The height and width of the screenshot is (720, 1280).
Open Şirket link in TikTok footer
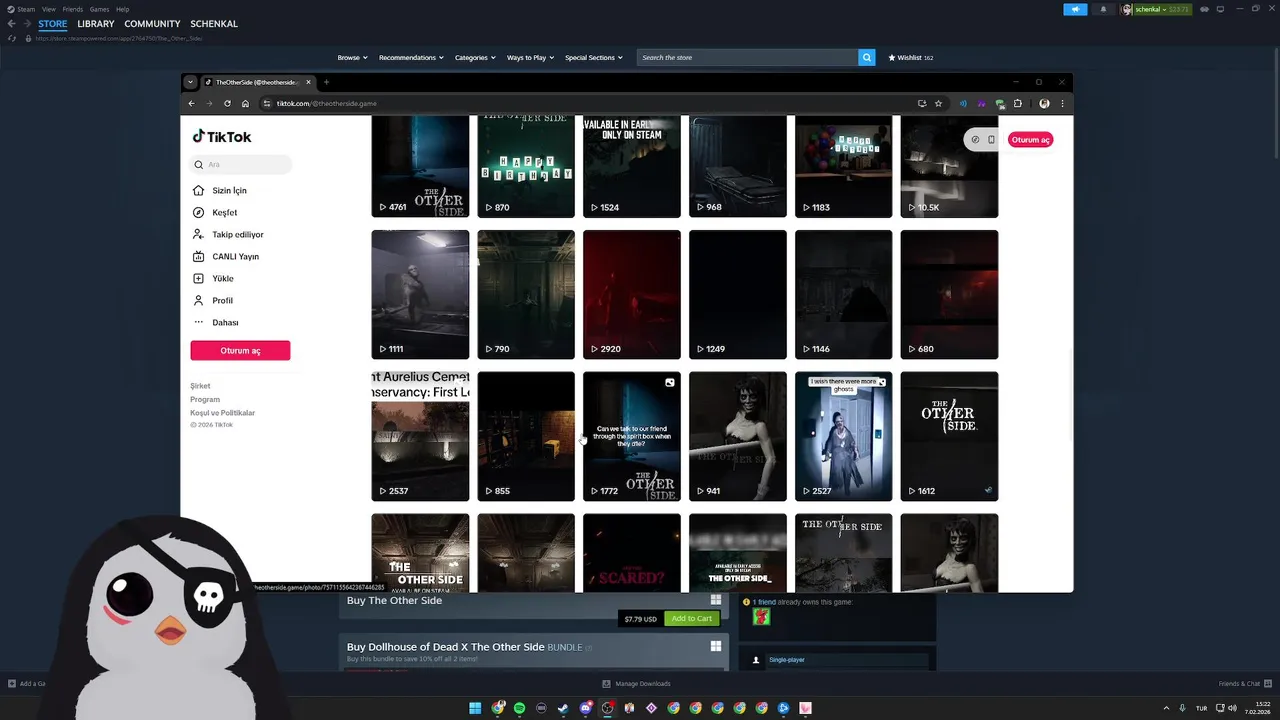pos(200,386)
